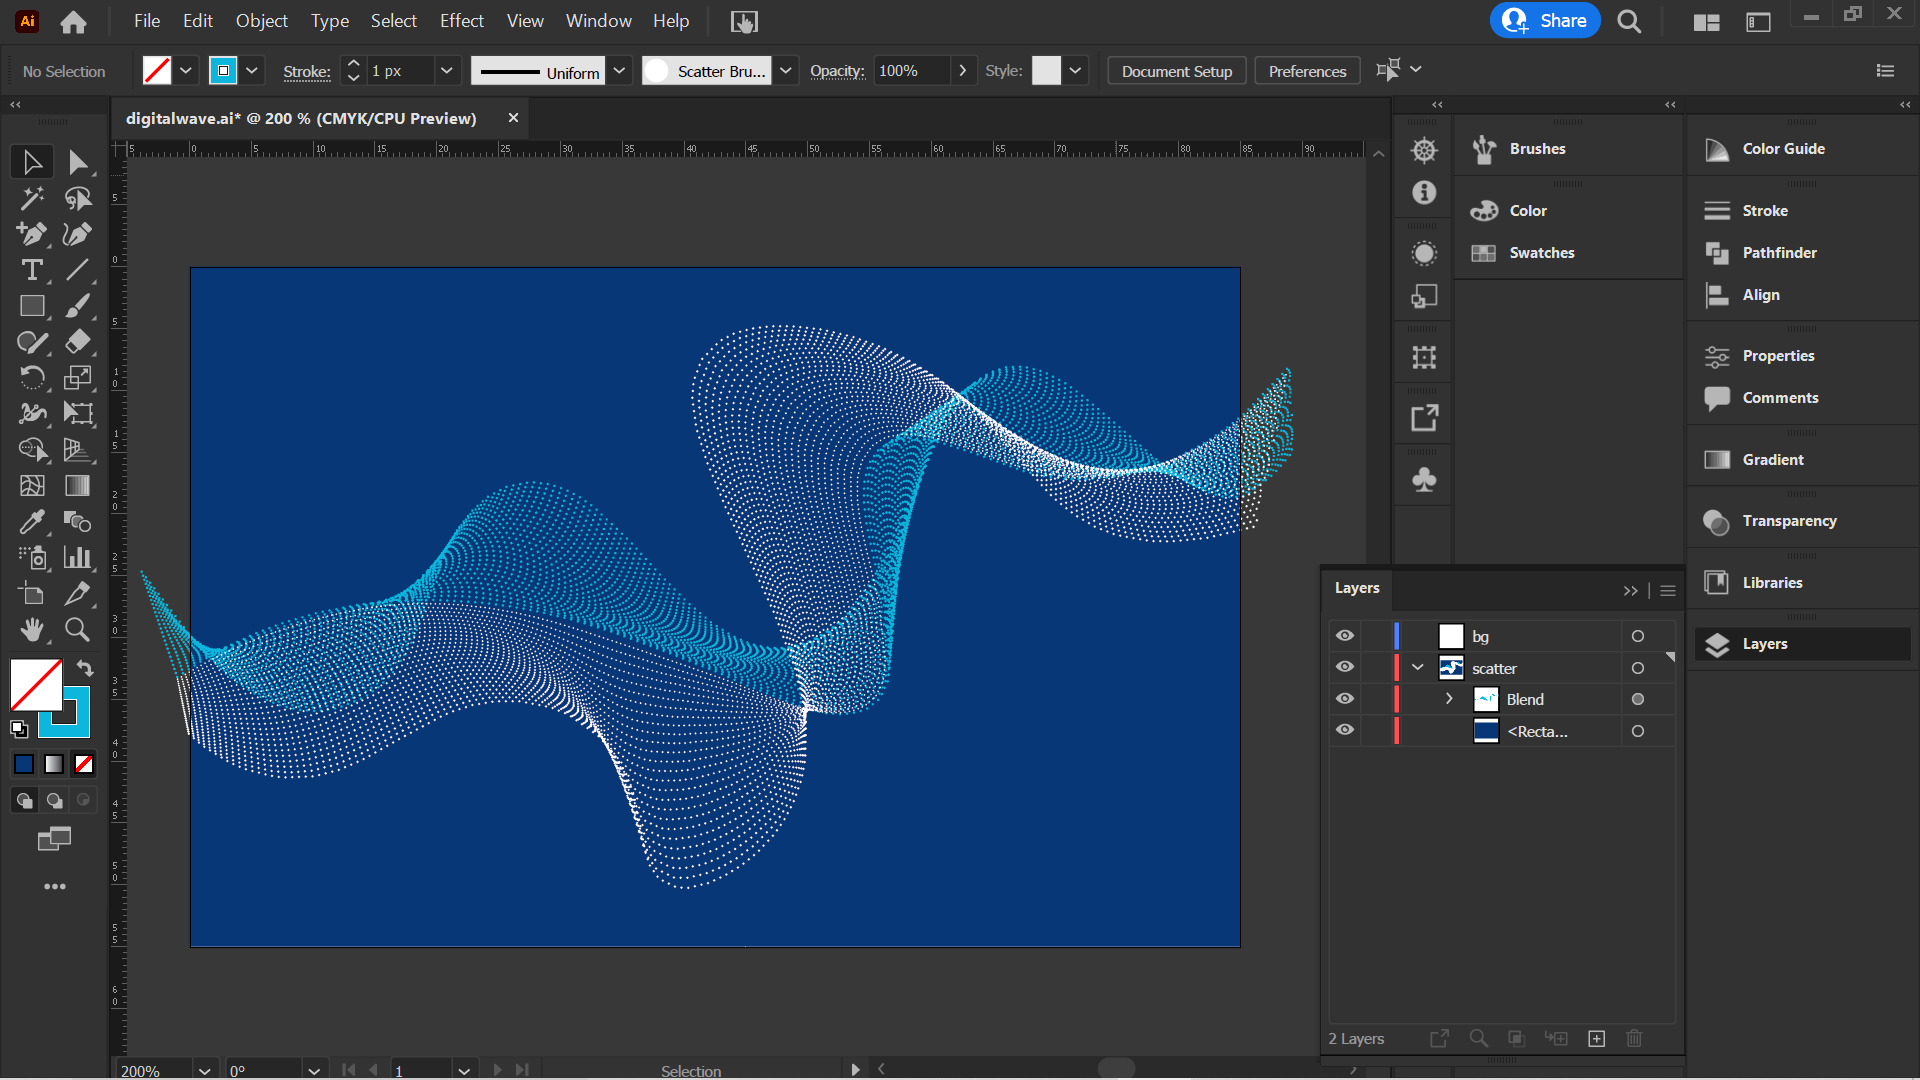Activate the Type tool
1920x1080 pixels.
[31, 270]
